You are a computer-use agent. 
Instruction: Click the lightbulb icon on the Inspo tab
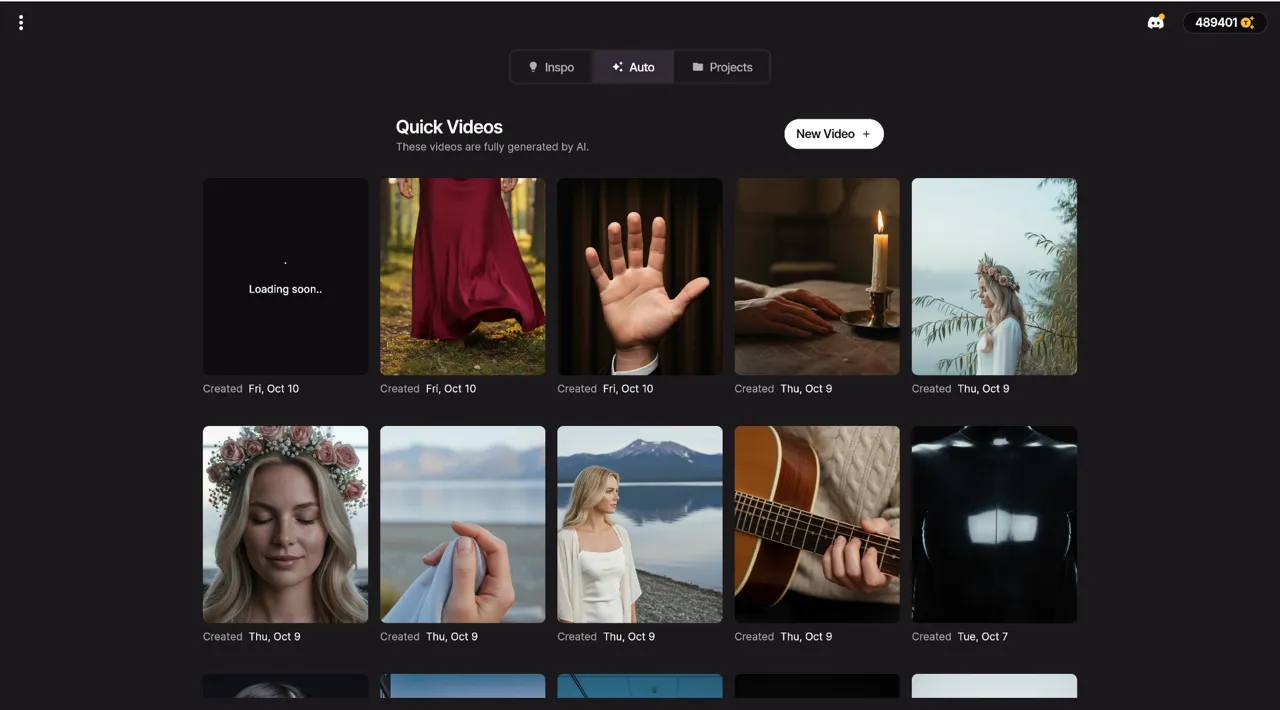533,67
